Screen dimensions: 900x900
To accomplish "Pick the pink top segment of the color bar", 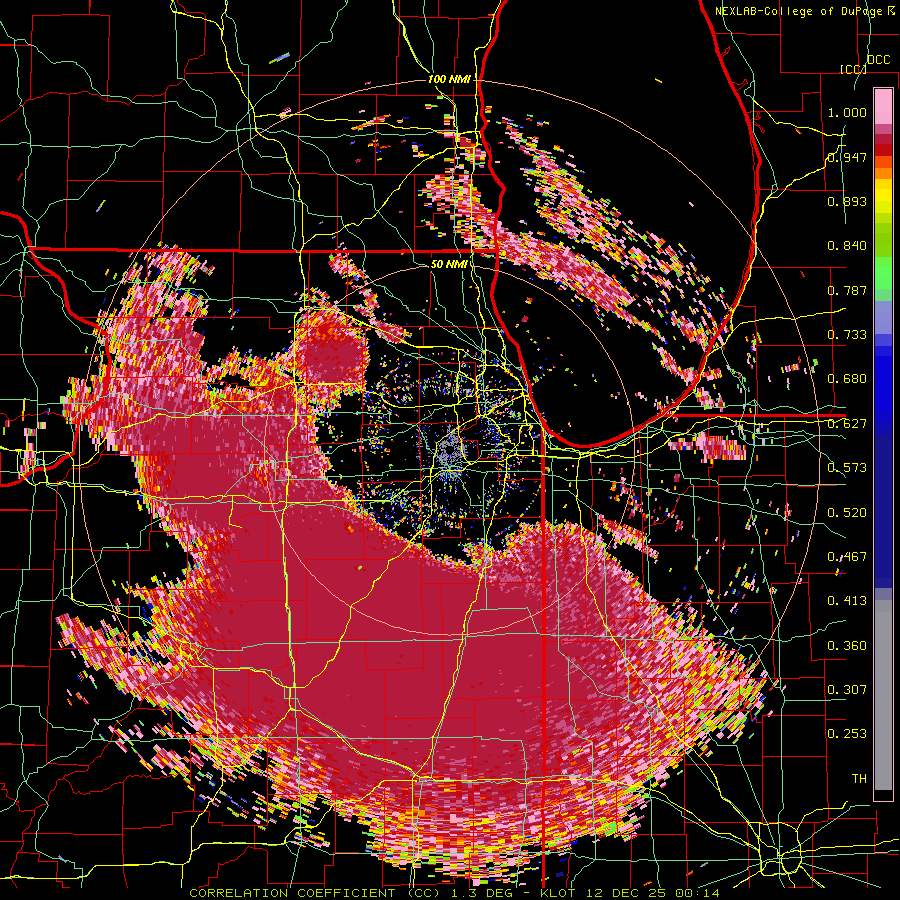I will point(883,107).
